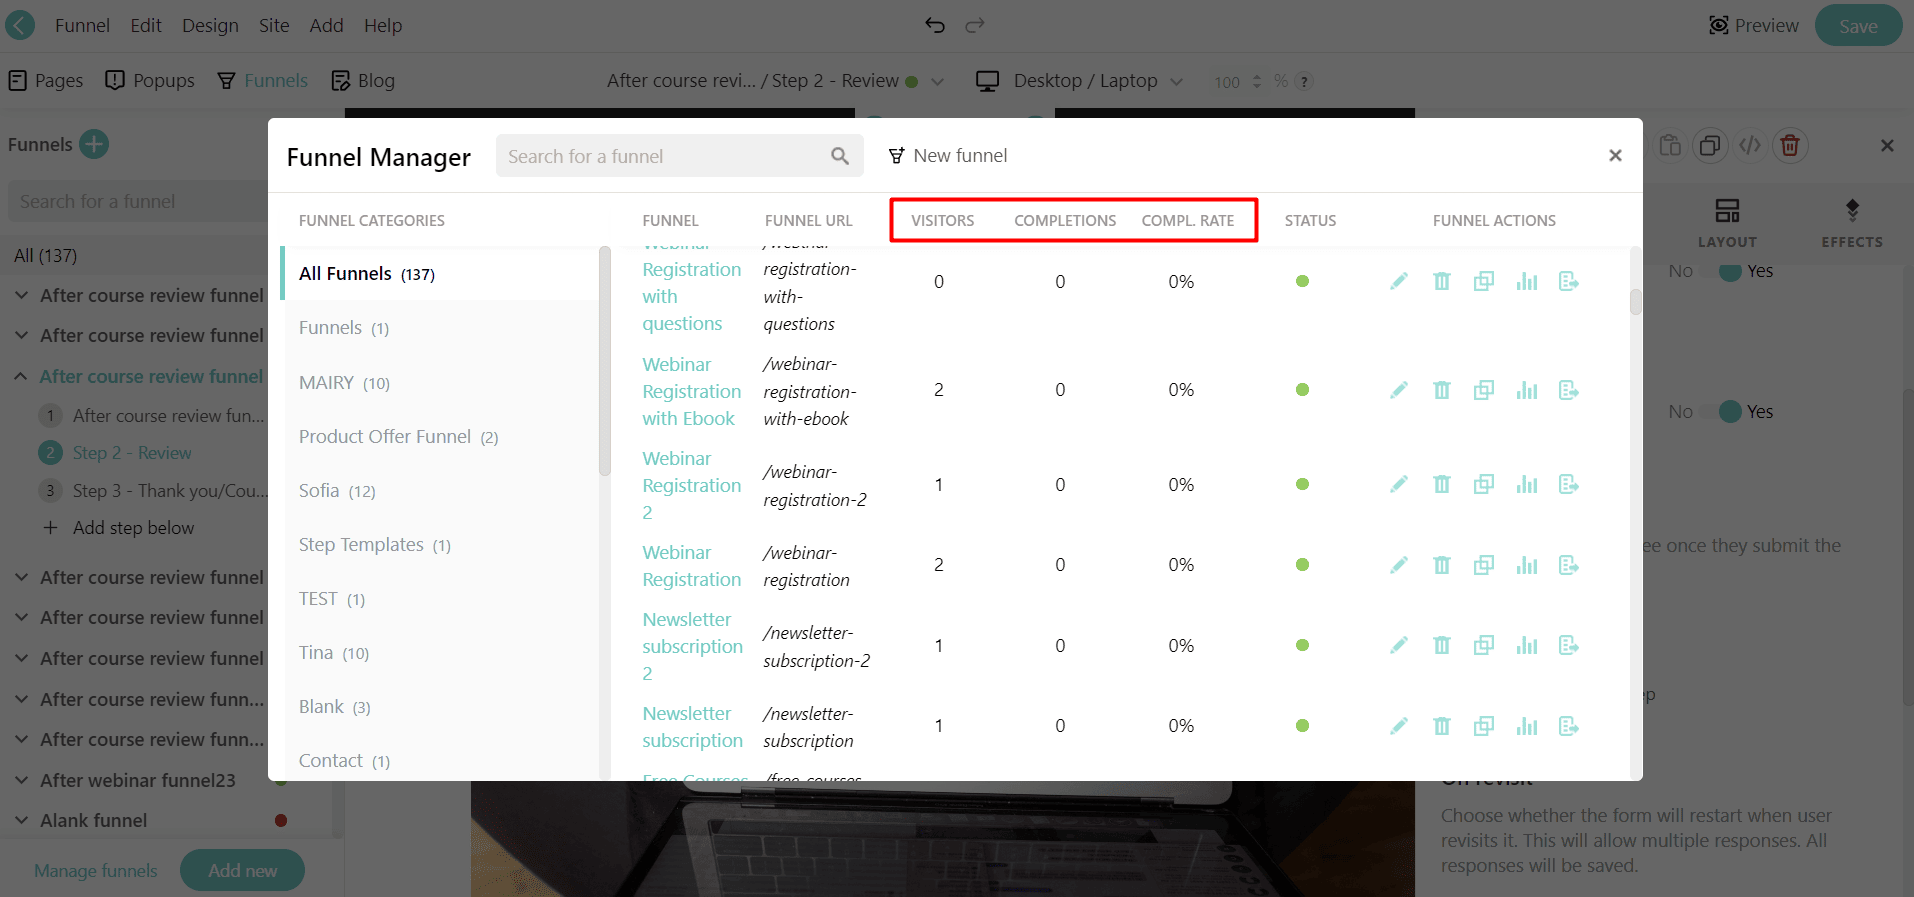The width and height of the screenshot is (1914, 897).
Task: Collapse the highlighted After course review funnel
Action: [x=21, y=376]
